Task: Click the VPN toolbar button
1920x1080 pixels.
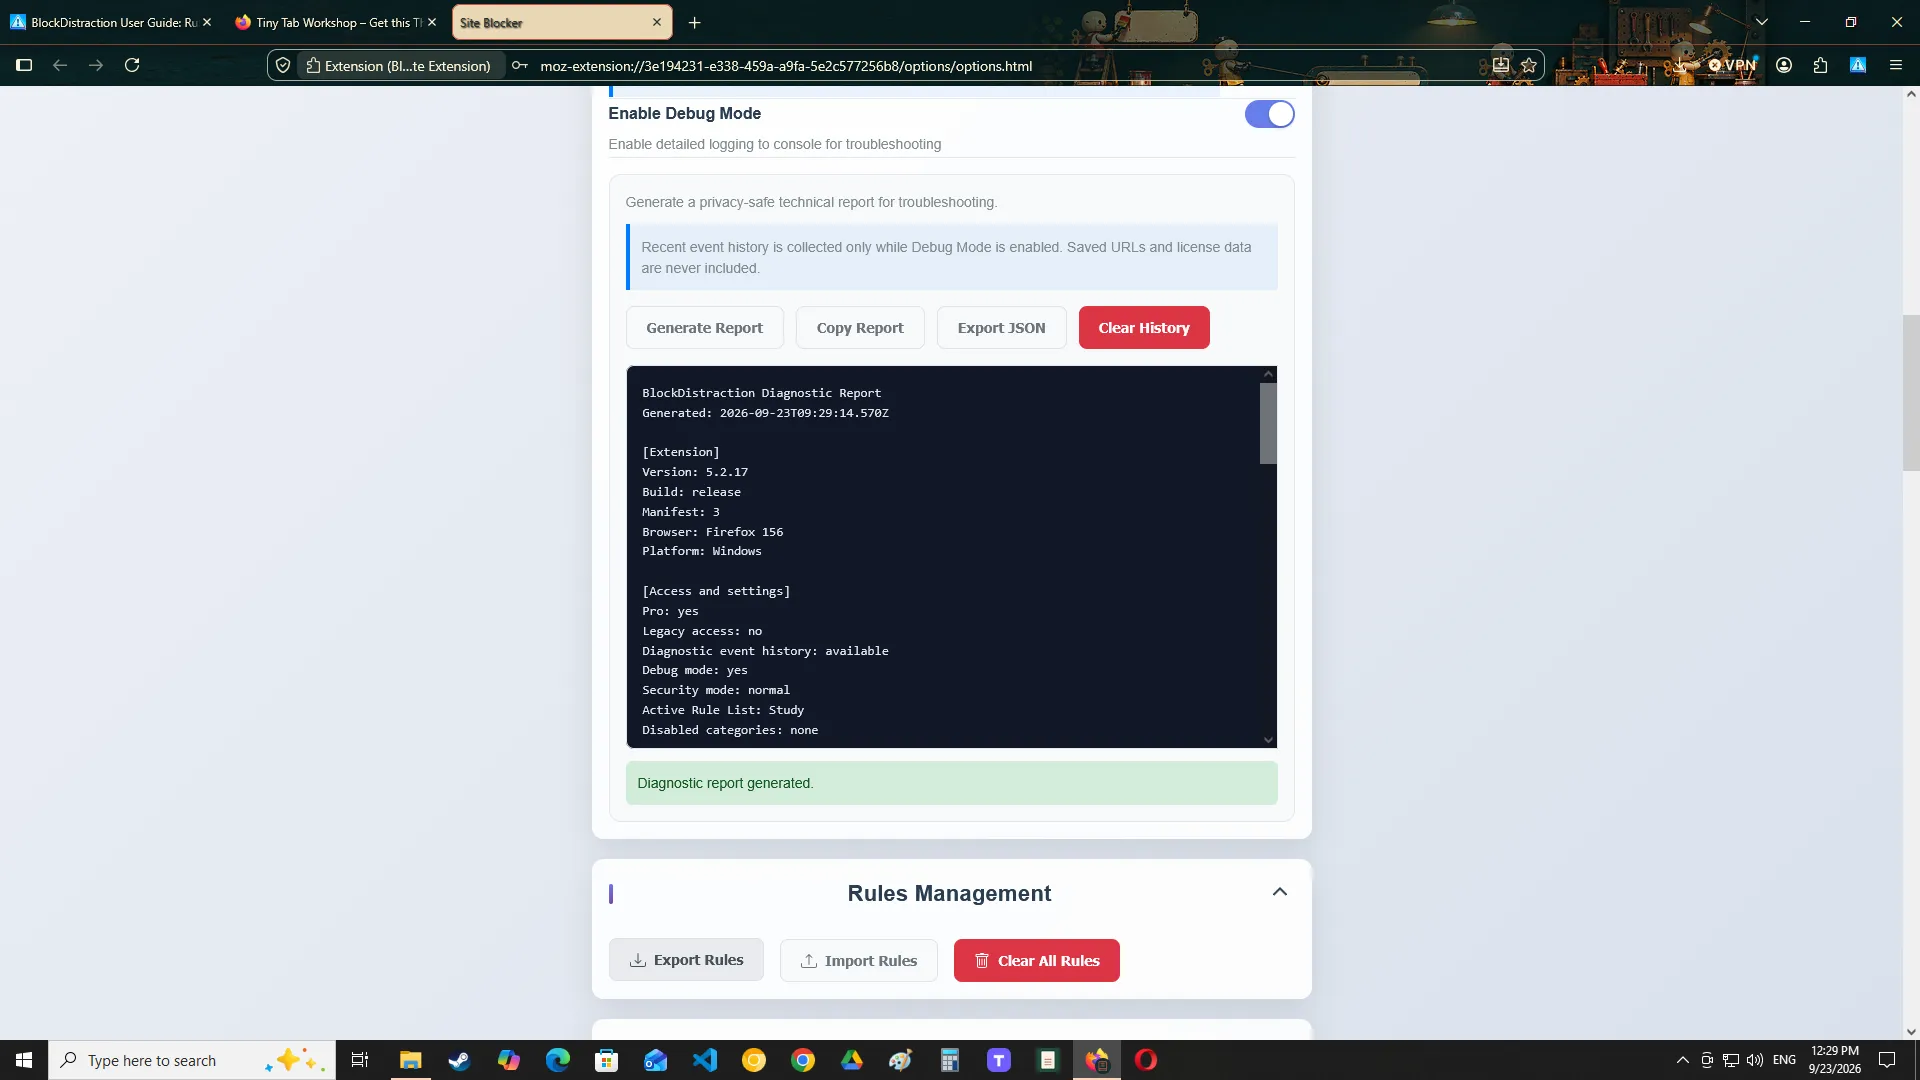Action: pos(1733,65)
